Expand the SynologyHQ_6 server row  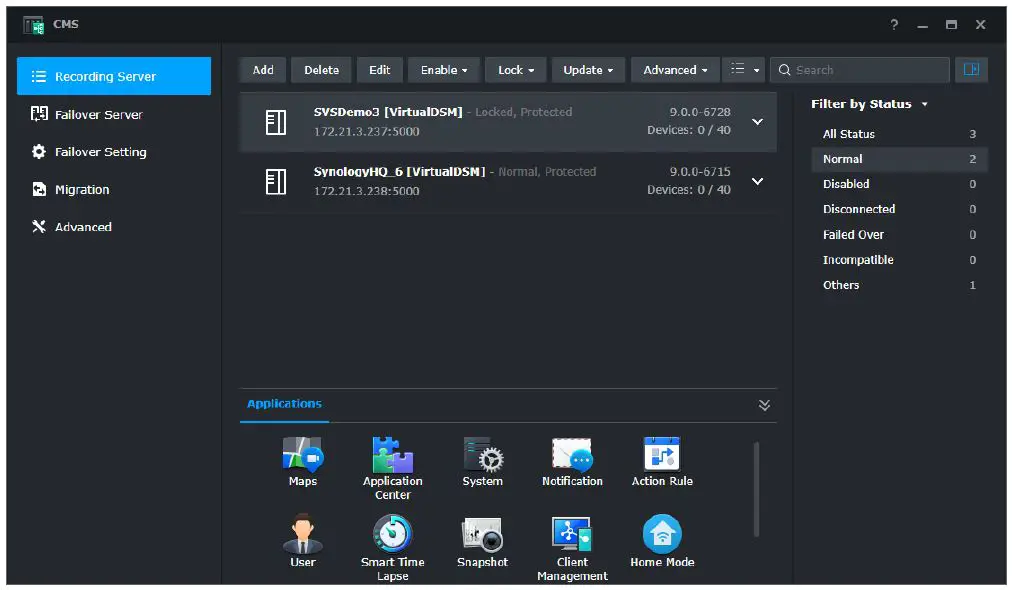click(x=757, y=181)
